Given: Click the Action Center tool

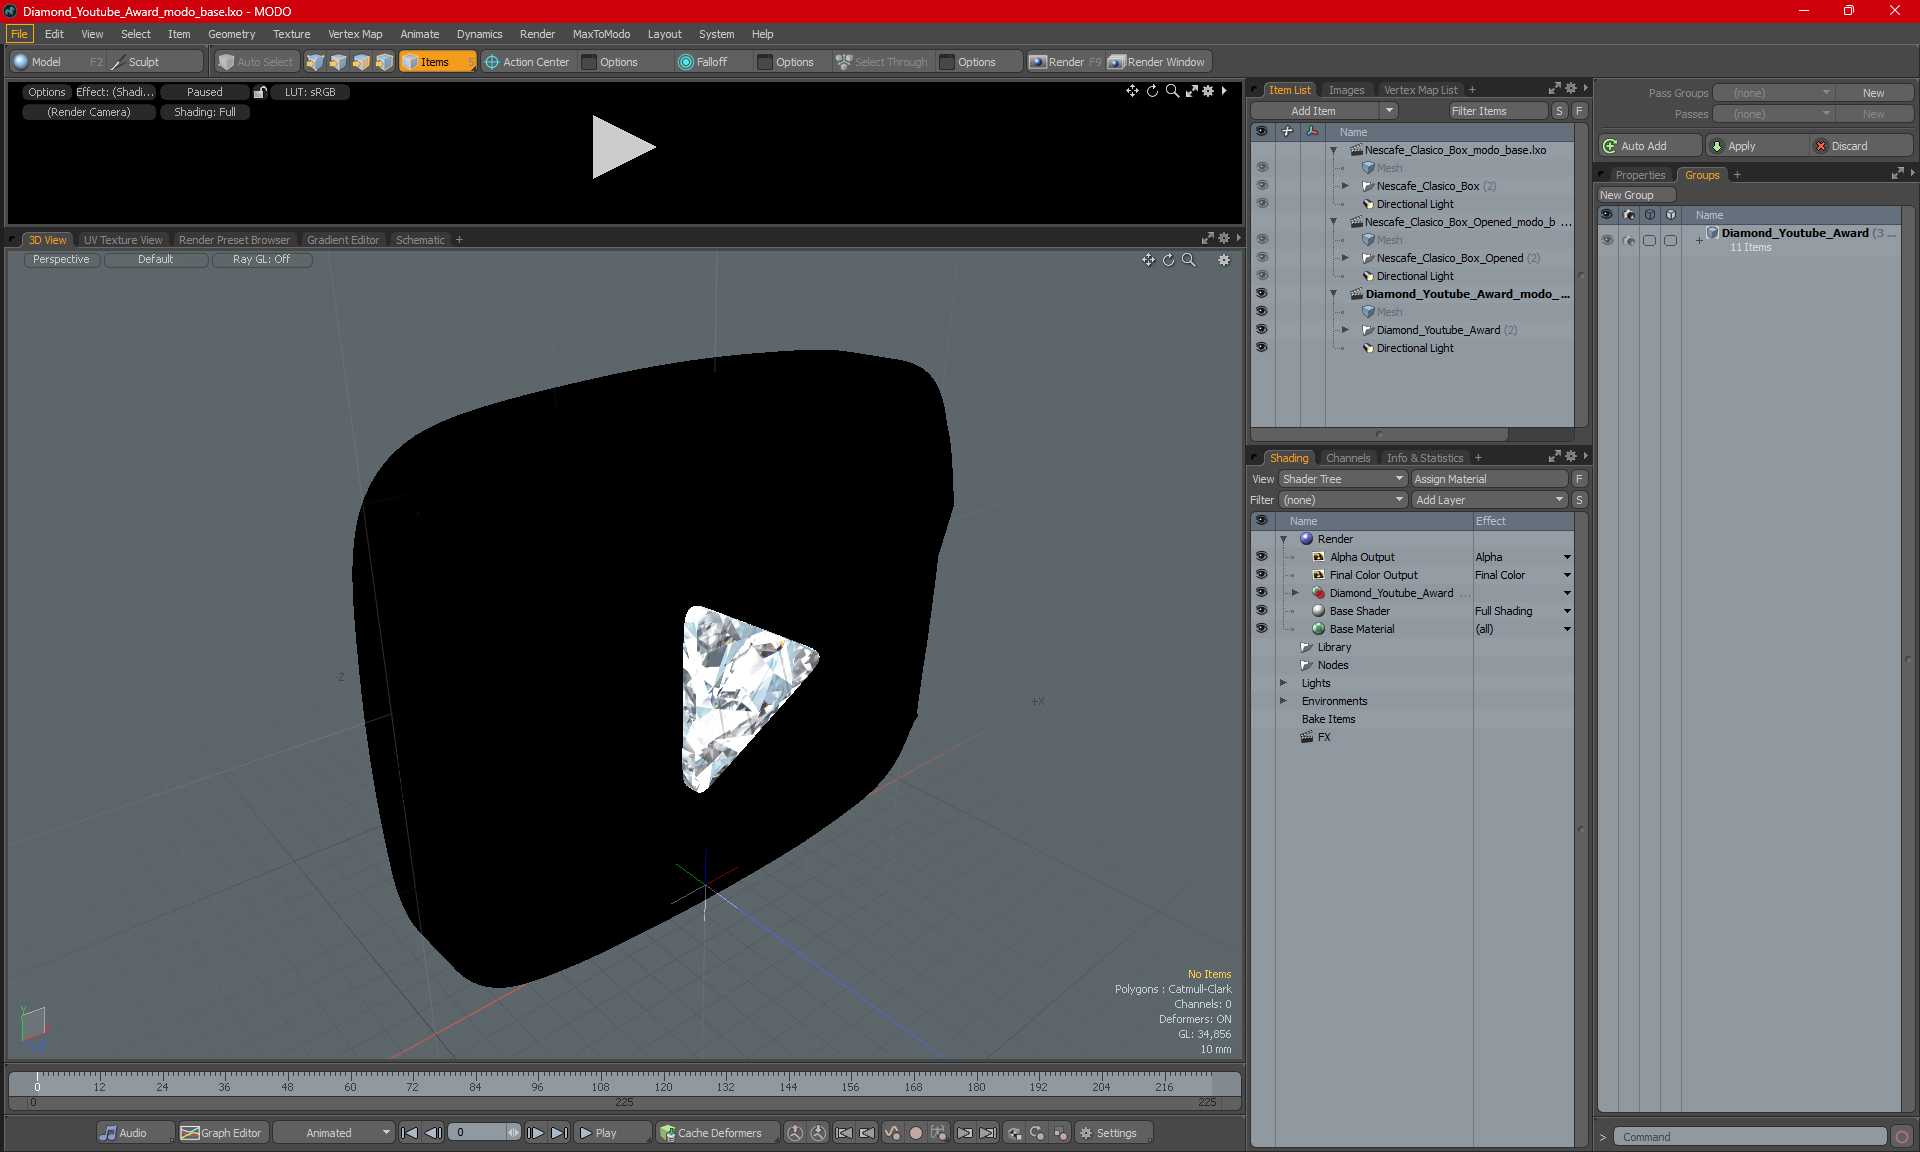Looking at the screenshot, I should click(x=527, y=62).
